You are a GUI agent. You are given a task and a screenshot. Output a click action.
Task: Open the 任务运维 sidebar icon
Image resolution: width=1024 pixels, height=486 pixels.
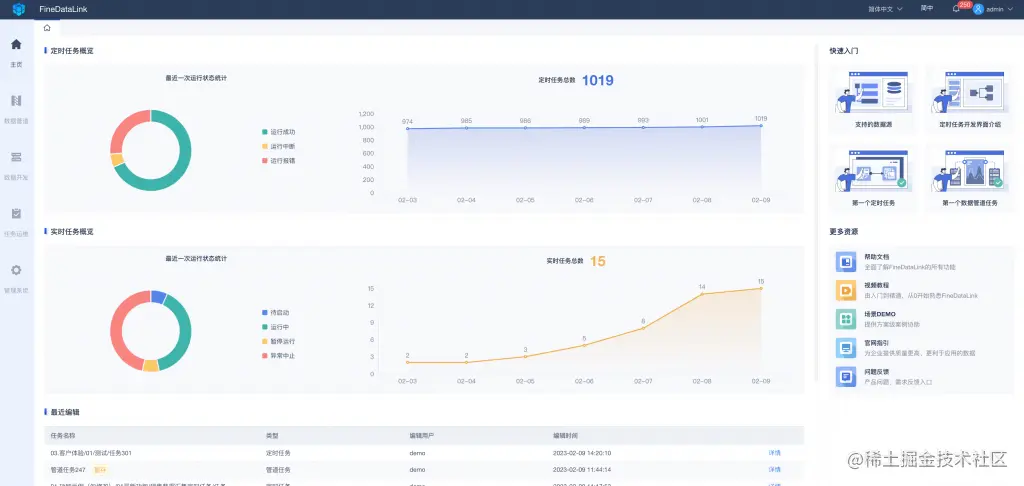[x=16, y=214]
